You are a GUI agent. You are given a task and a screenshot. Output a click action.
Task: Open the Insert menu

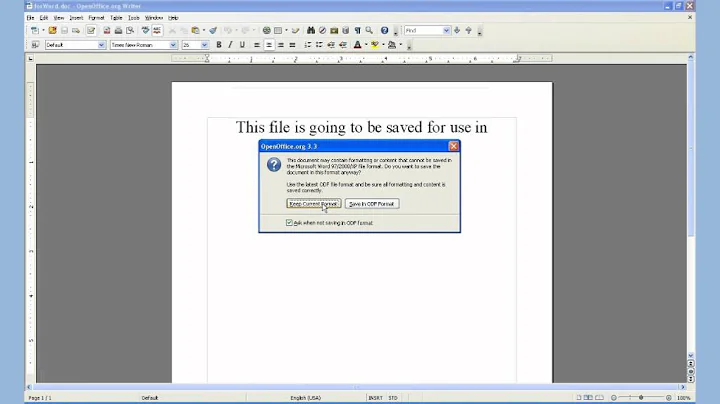(76, 17)
